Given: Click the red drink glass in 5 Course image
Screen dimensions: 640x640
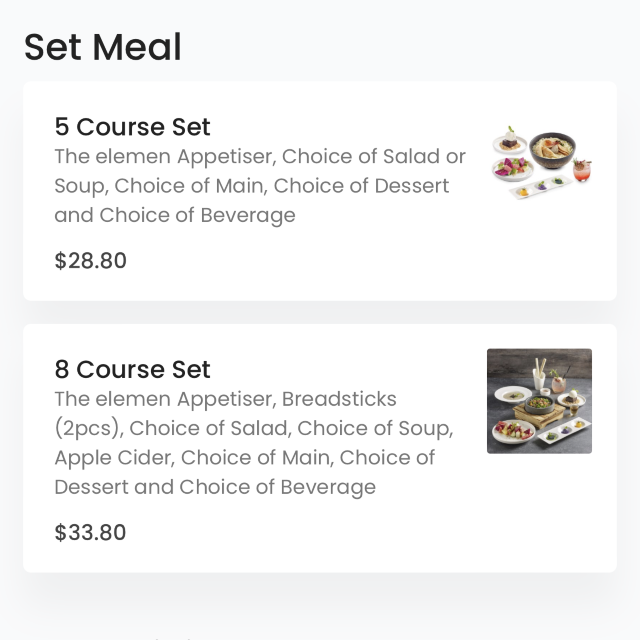Looking at the screenshot, I should [582, 170].
